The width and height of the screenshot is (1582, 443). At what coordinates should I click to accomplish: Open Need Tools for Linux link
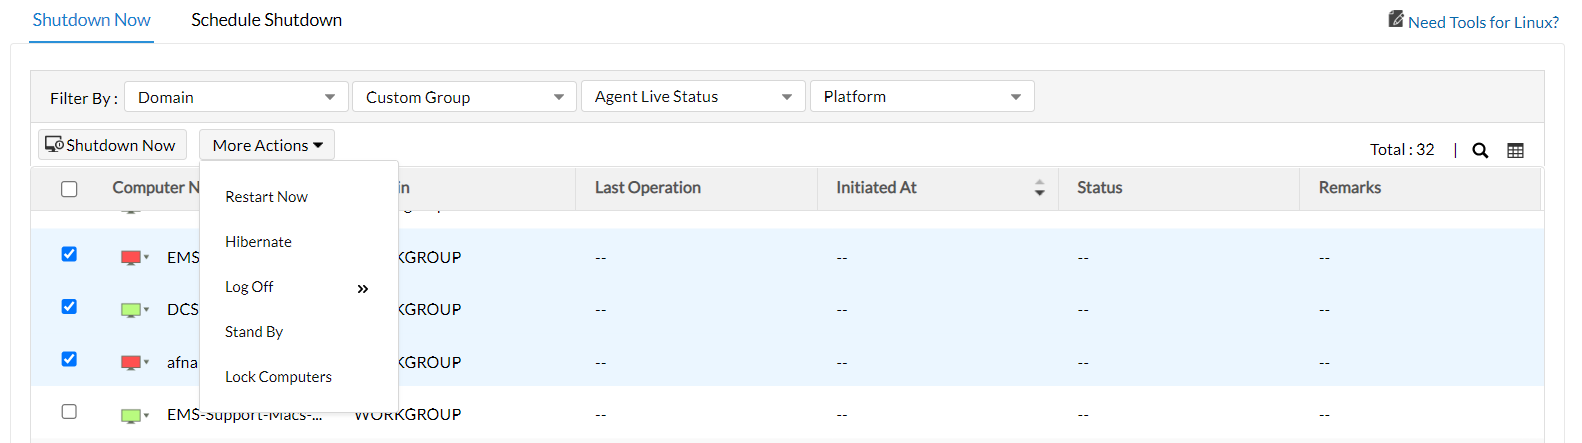pyautogui.click(x=1483, y=22)
